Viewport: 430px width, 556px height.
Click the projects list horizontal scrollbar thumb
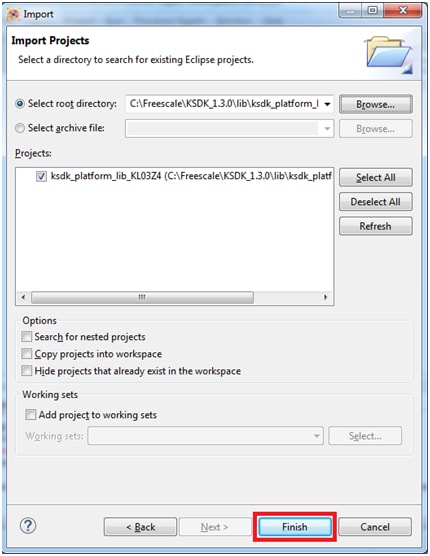[142, 297]
